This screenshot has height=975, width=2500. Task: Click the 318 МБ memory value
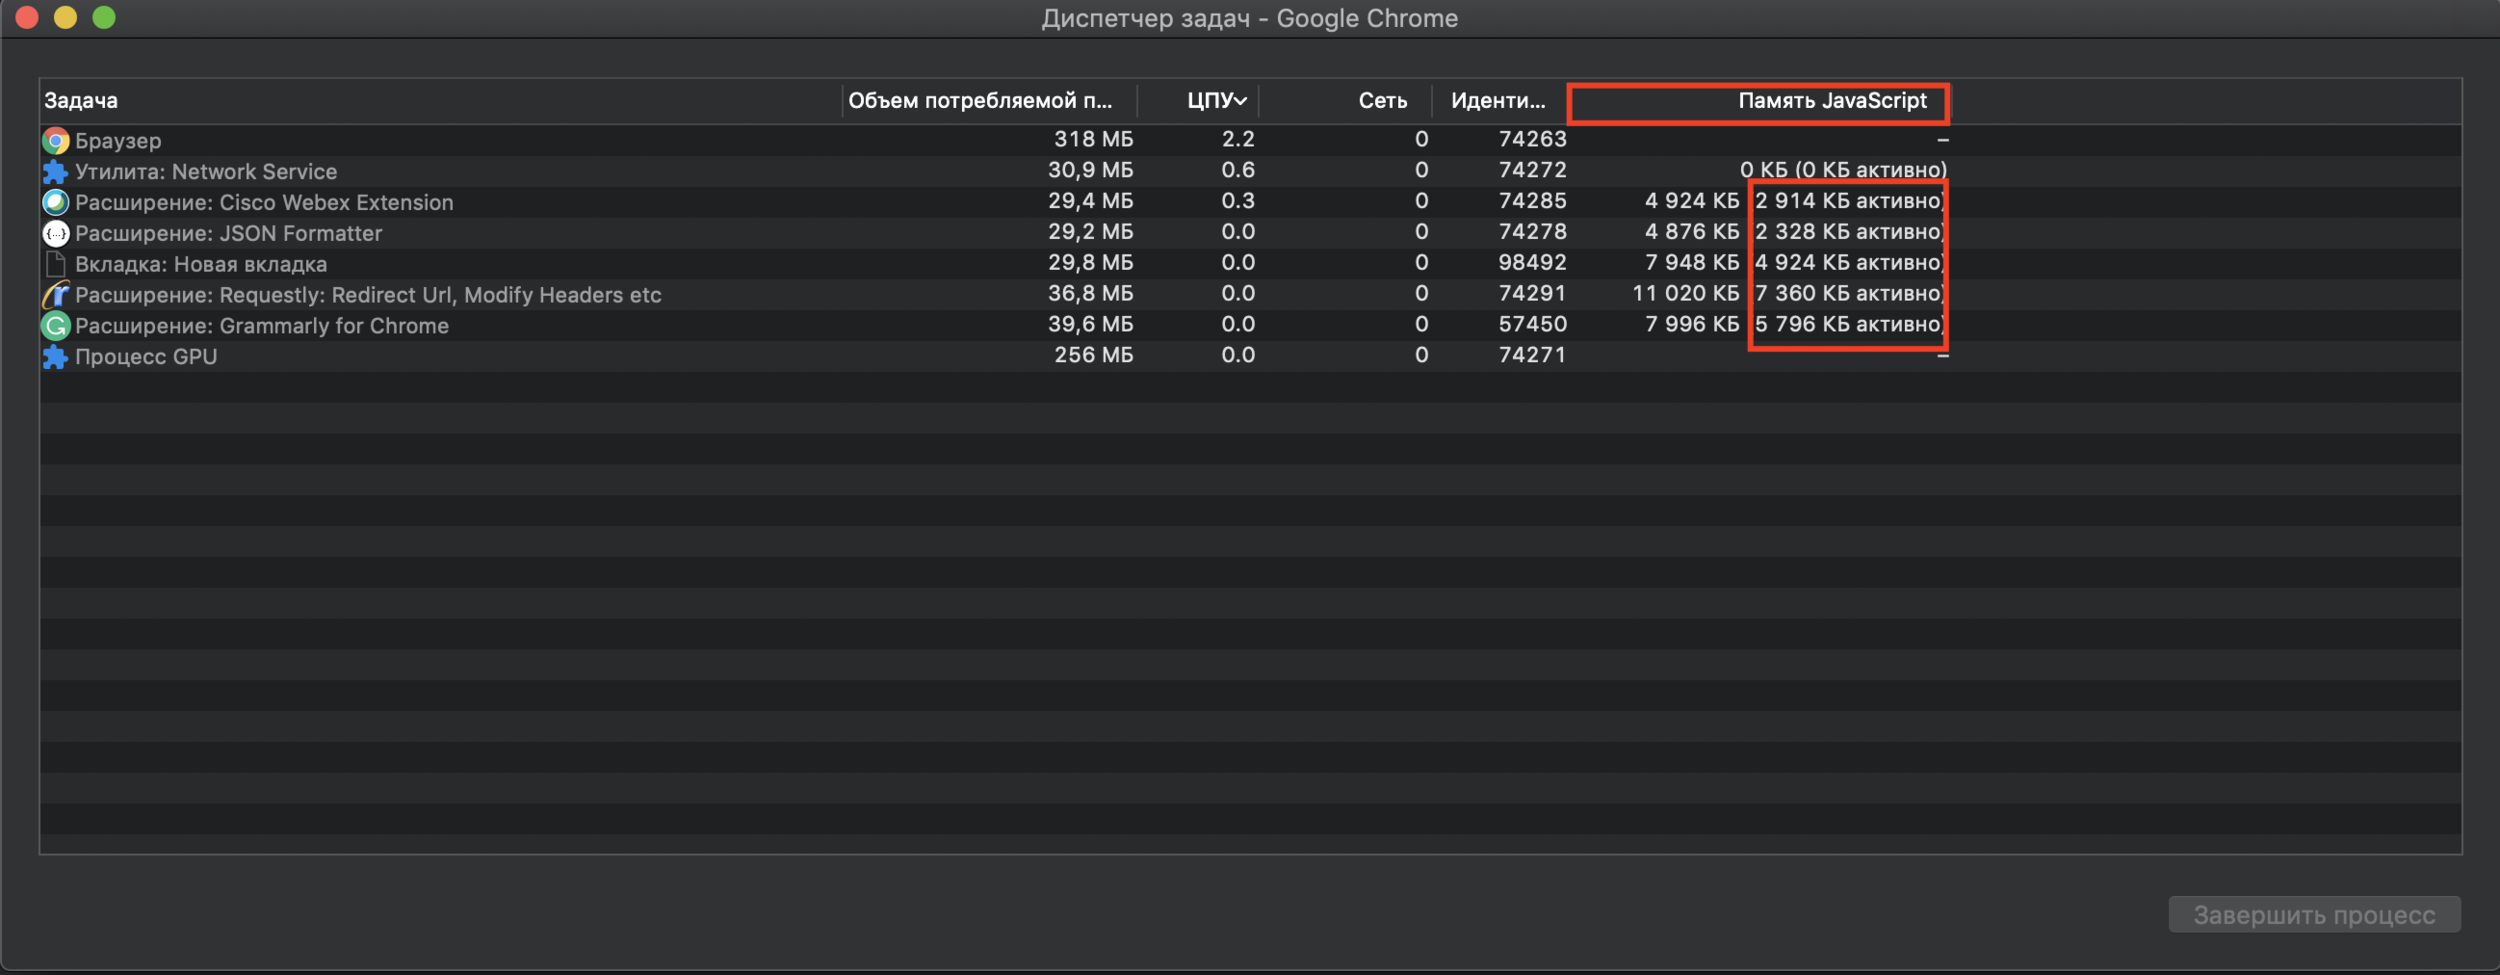[1093, 139]
